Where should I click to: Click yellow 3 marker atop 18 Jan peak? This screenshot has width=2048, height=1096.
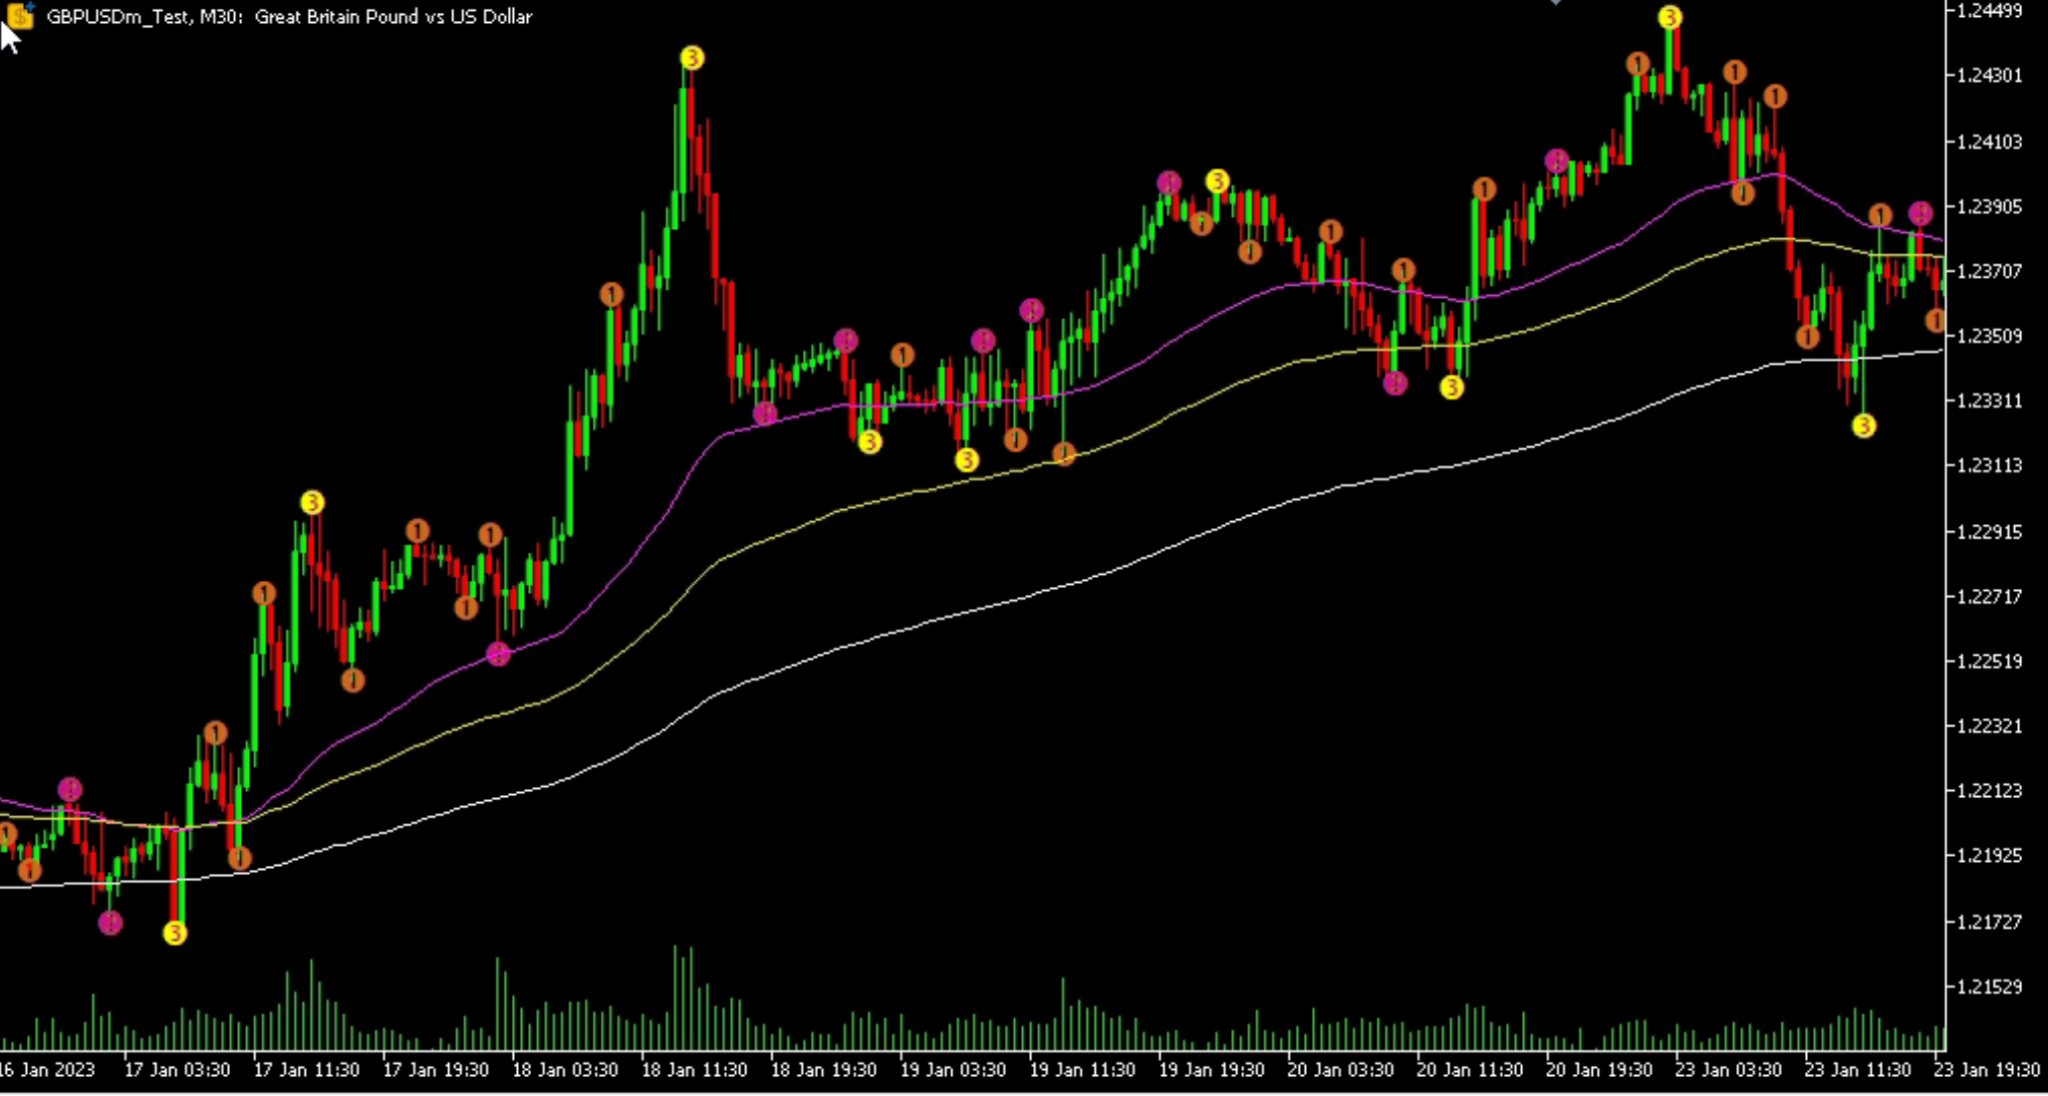pyautogui.click(x=691, y=58)
